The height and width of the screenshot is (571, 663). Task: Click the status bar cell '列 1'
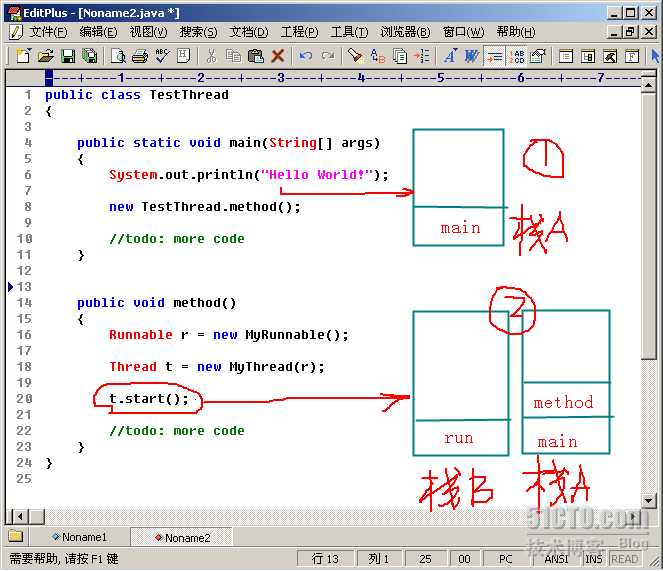pyautogui.click(x=378, y=559)
